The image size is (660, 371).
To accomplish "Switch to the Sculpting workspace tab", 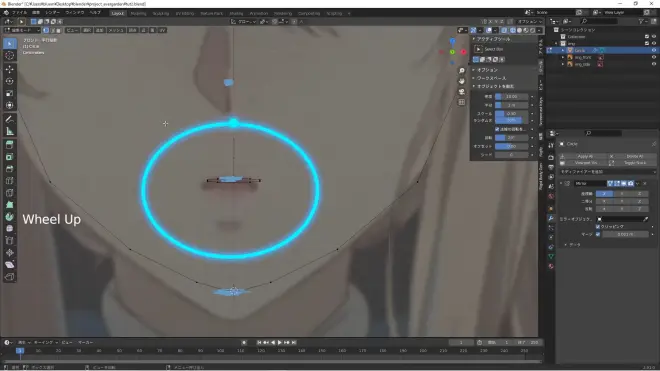I will [x=161, y=13].
